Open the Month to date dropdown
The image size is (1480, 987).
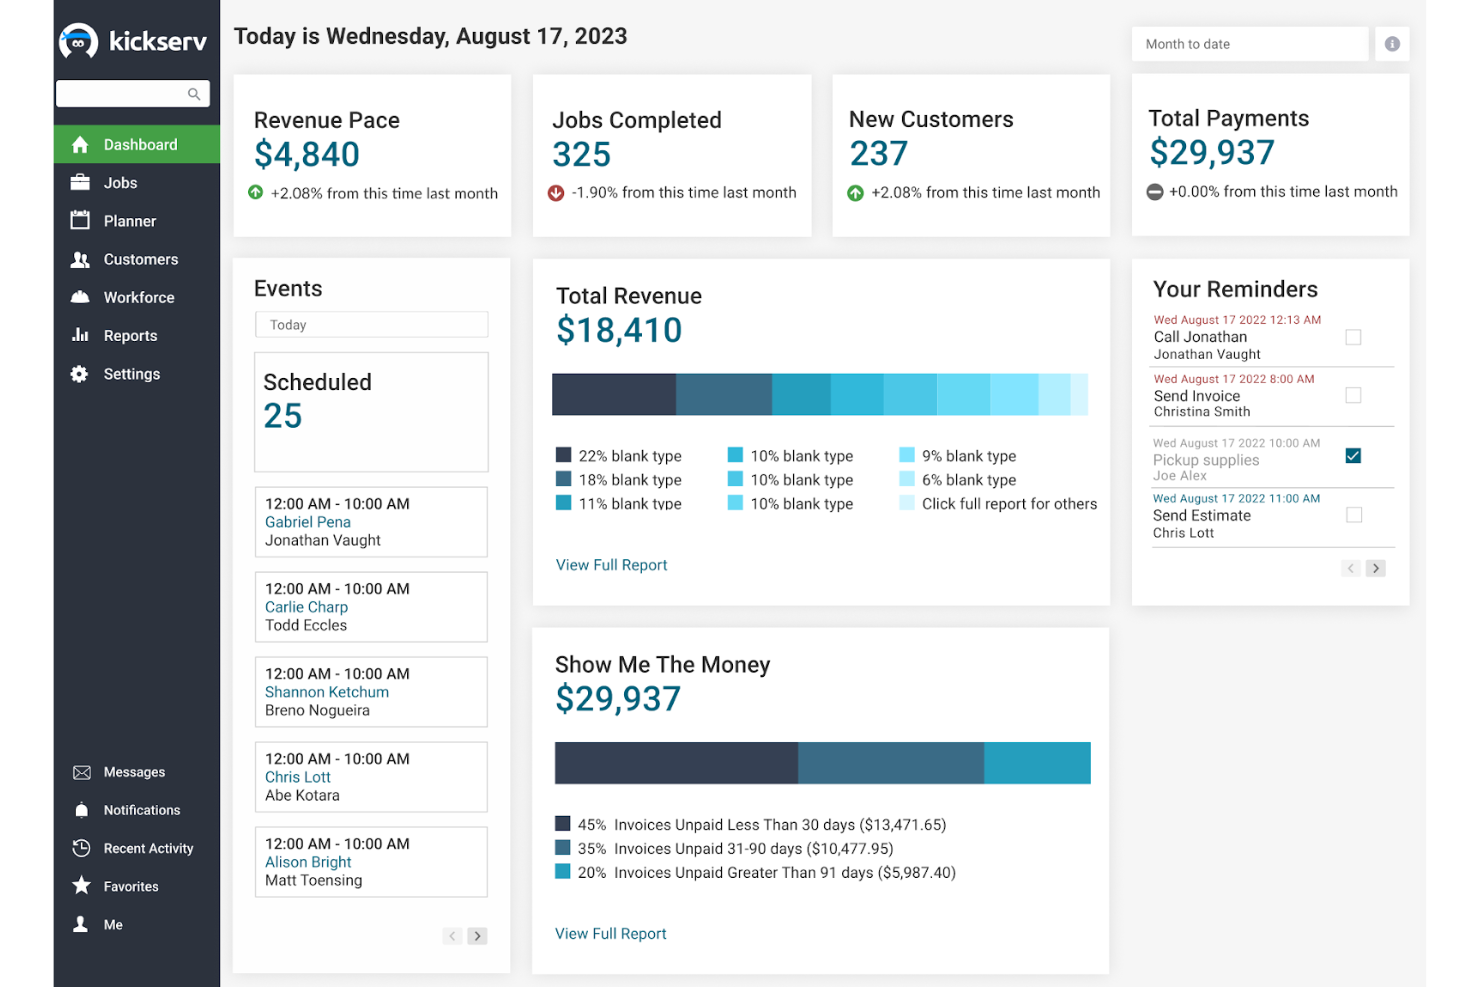click(1249, 44)
